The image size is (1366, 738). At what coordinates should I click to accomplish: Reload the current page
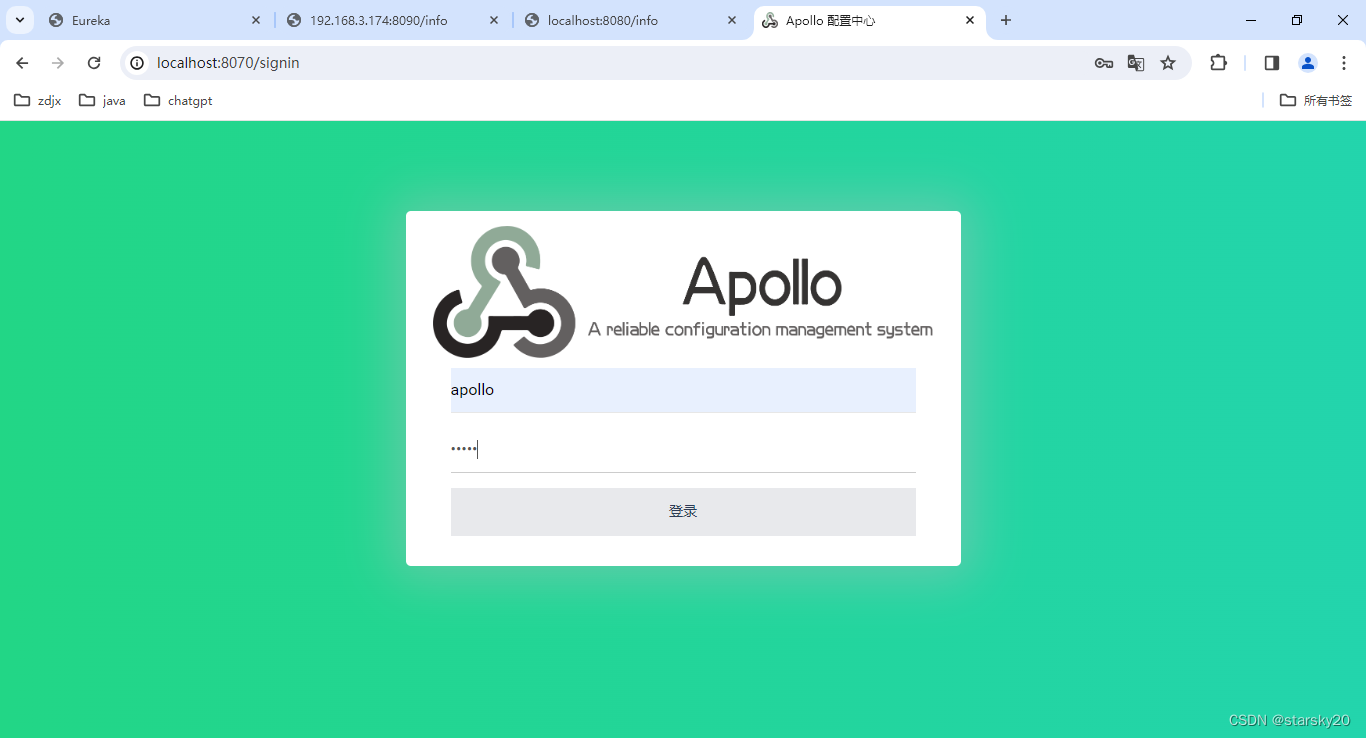tap(94, 63)
